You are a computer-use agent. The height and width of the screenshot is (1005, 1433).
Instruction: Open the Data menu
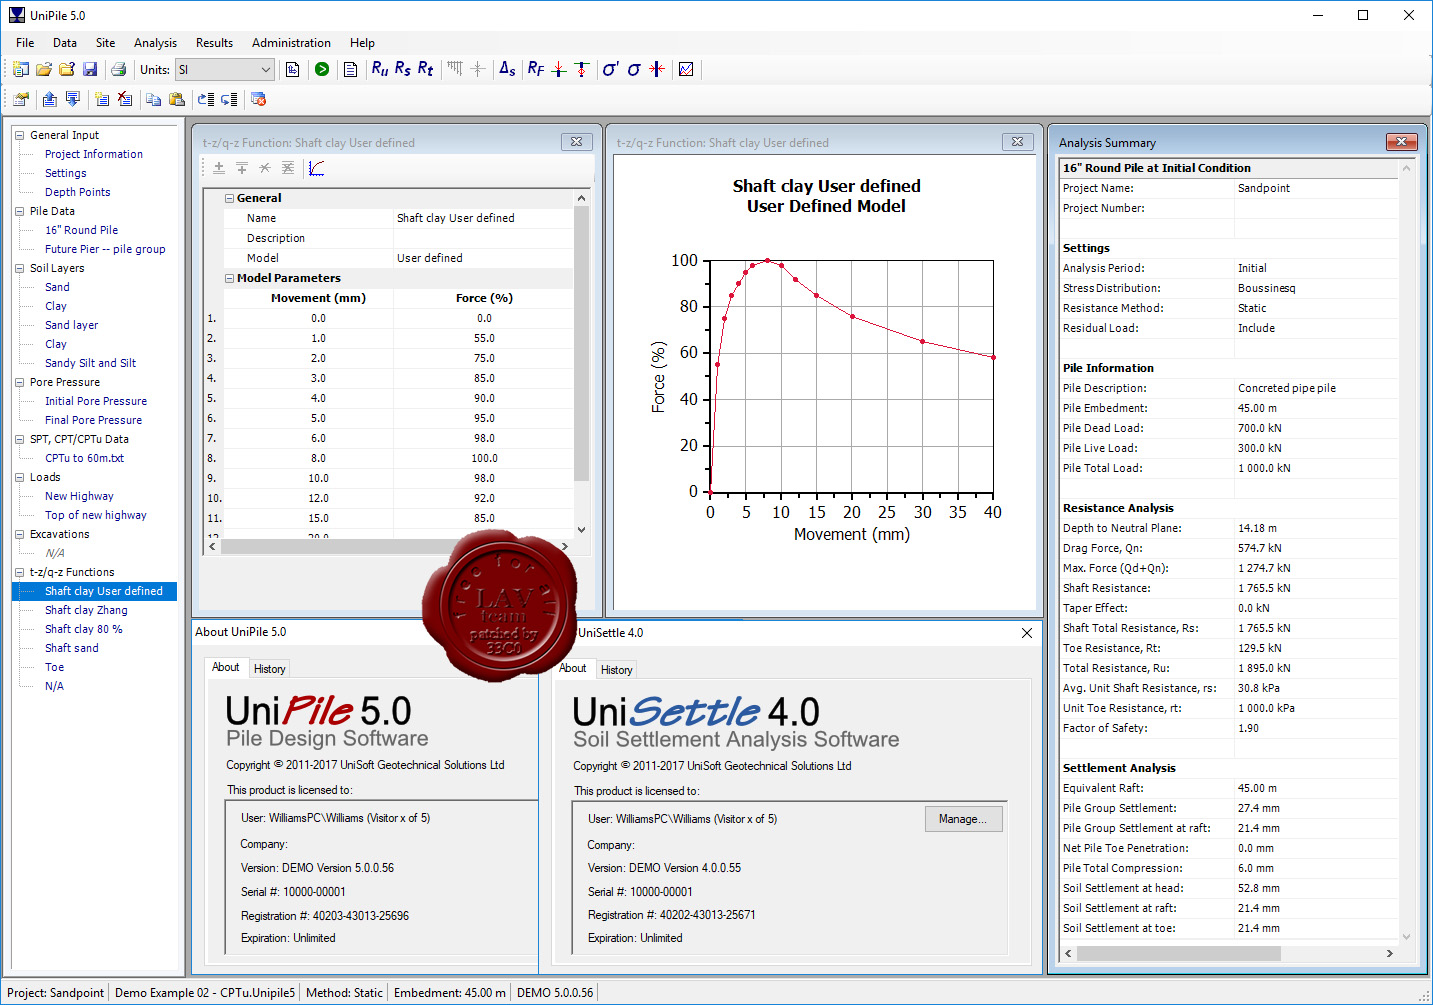[65, 43]
